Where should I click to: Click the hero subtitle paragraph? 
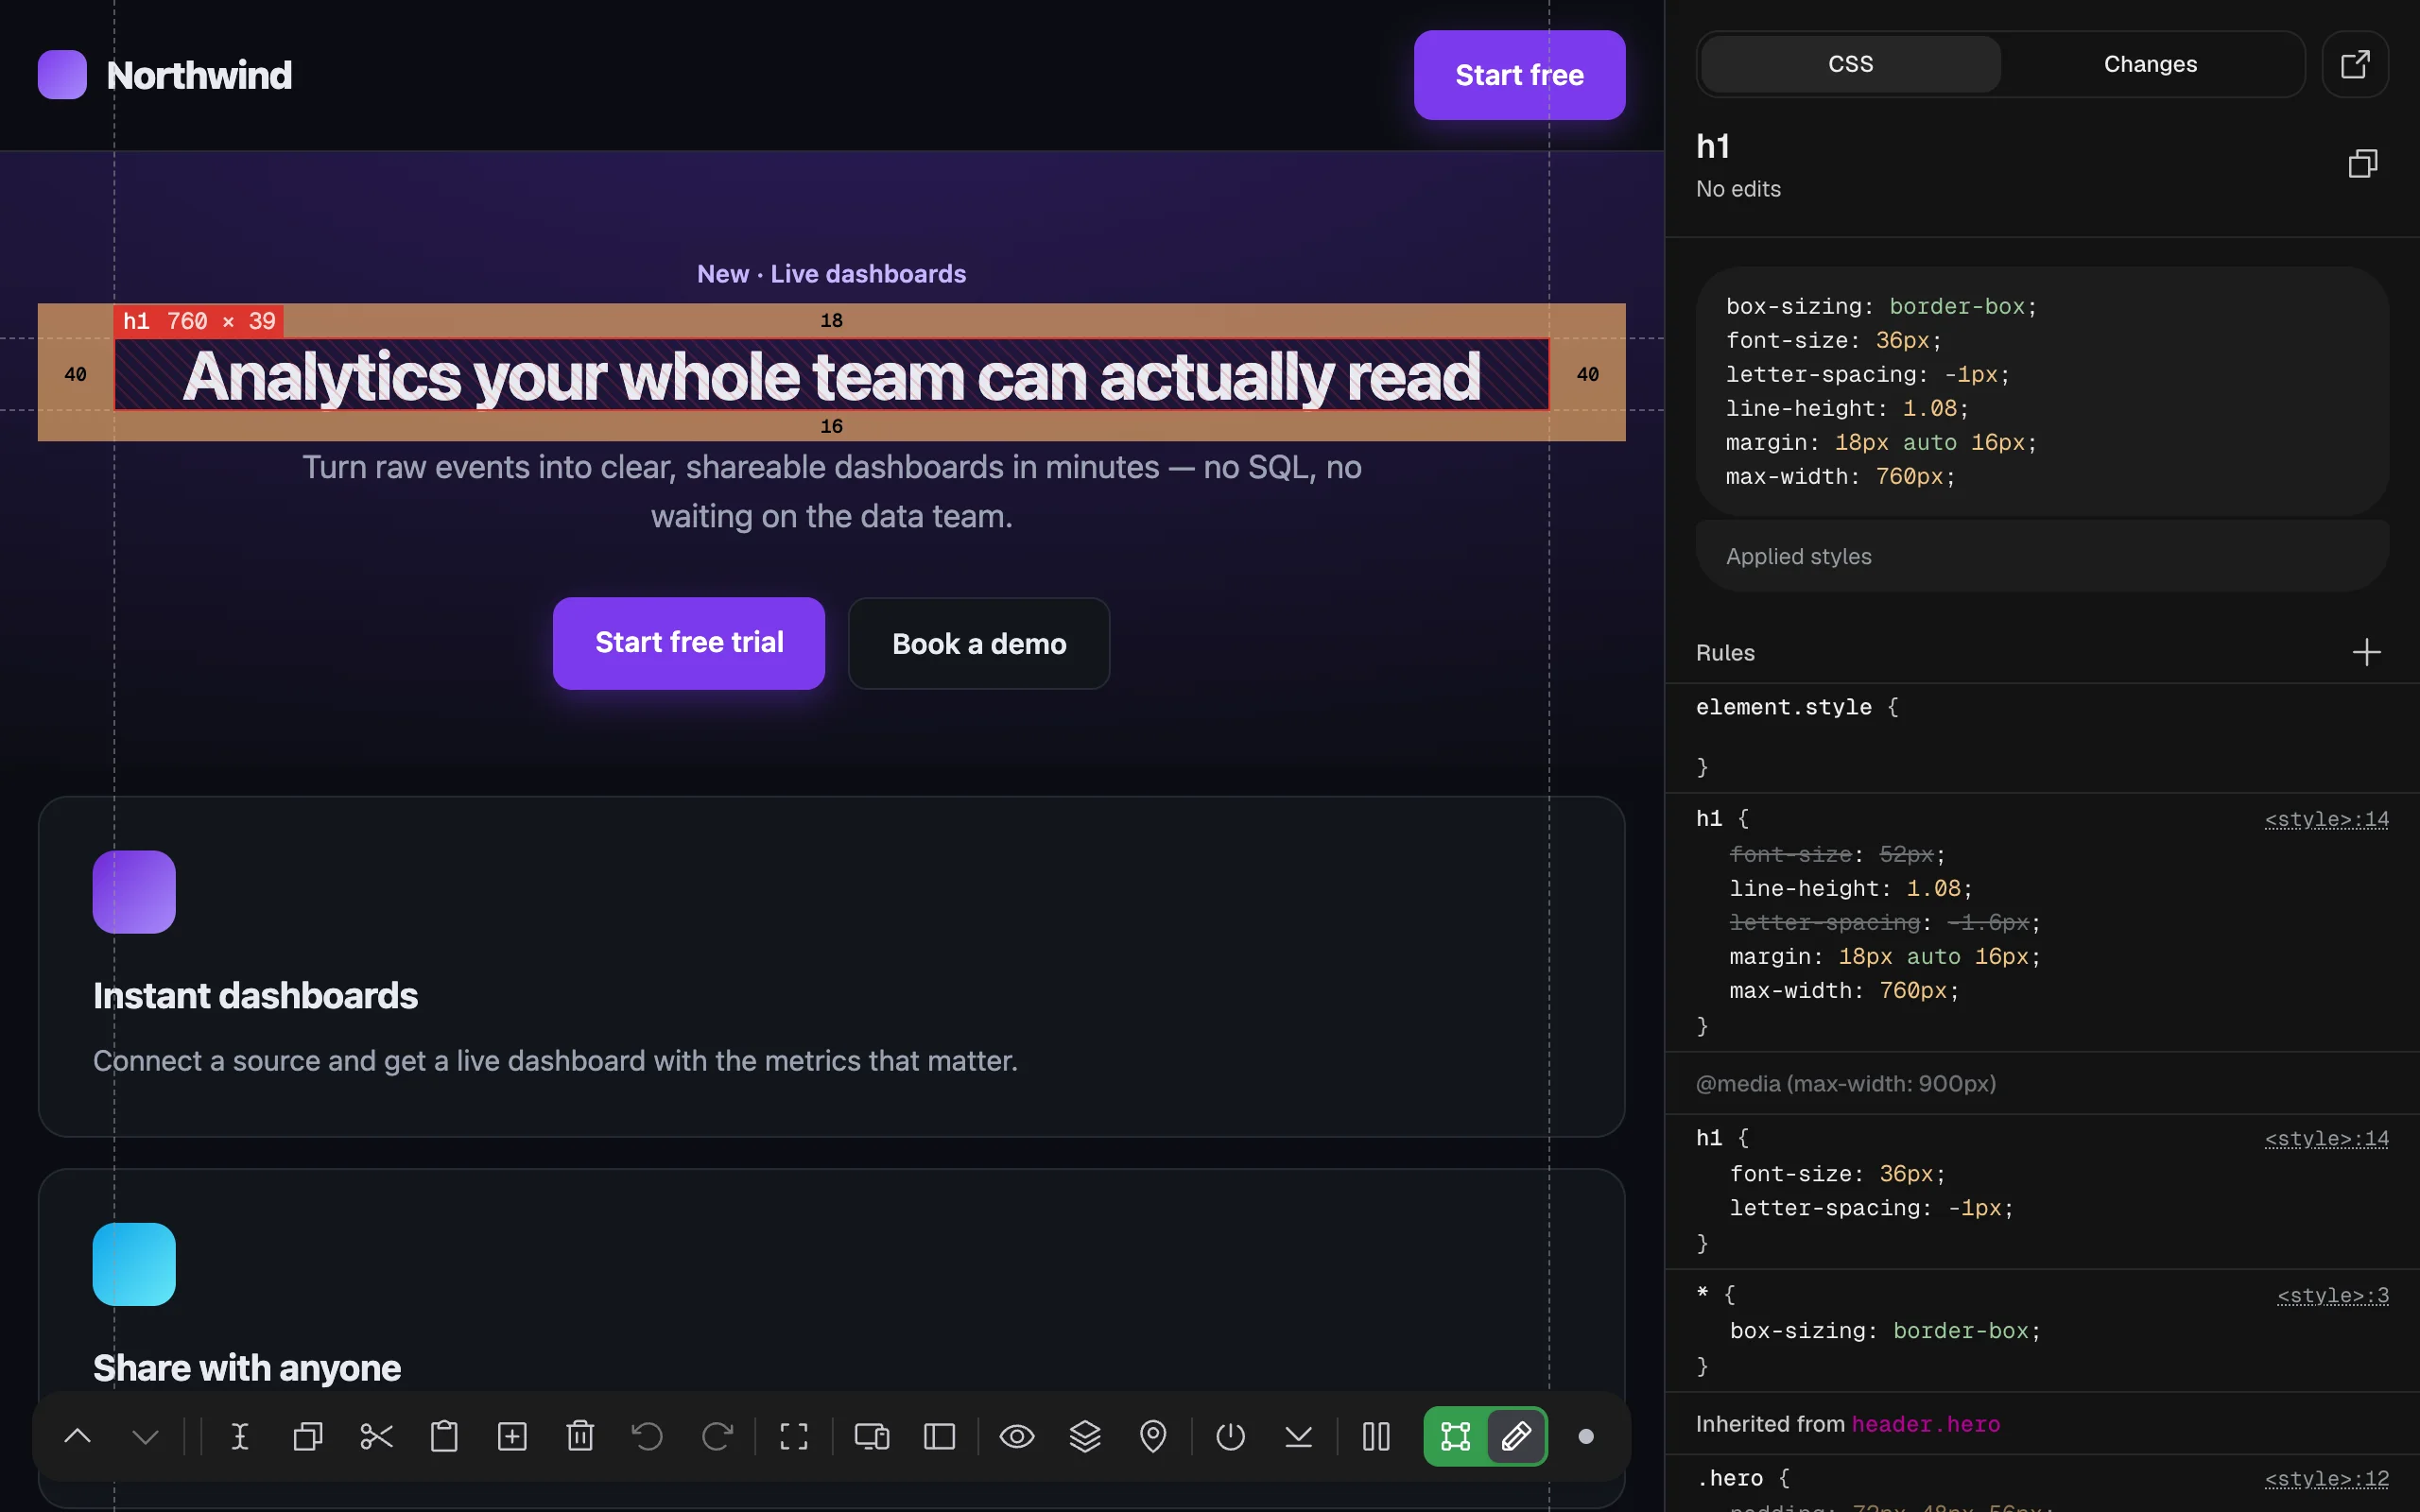[831, 491]
